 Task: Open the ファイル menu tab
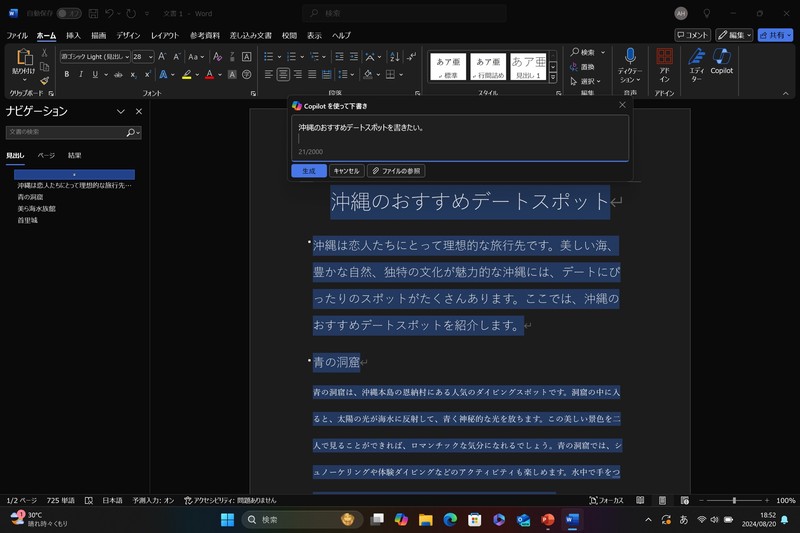17,35
